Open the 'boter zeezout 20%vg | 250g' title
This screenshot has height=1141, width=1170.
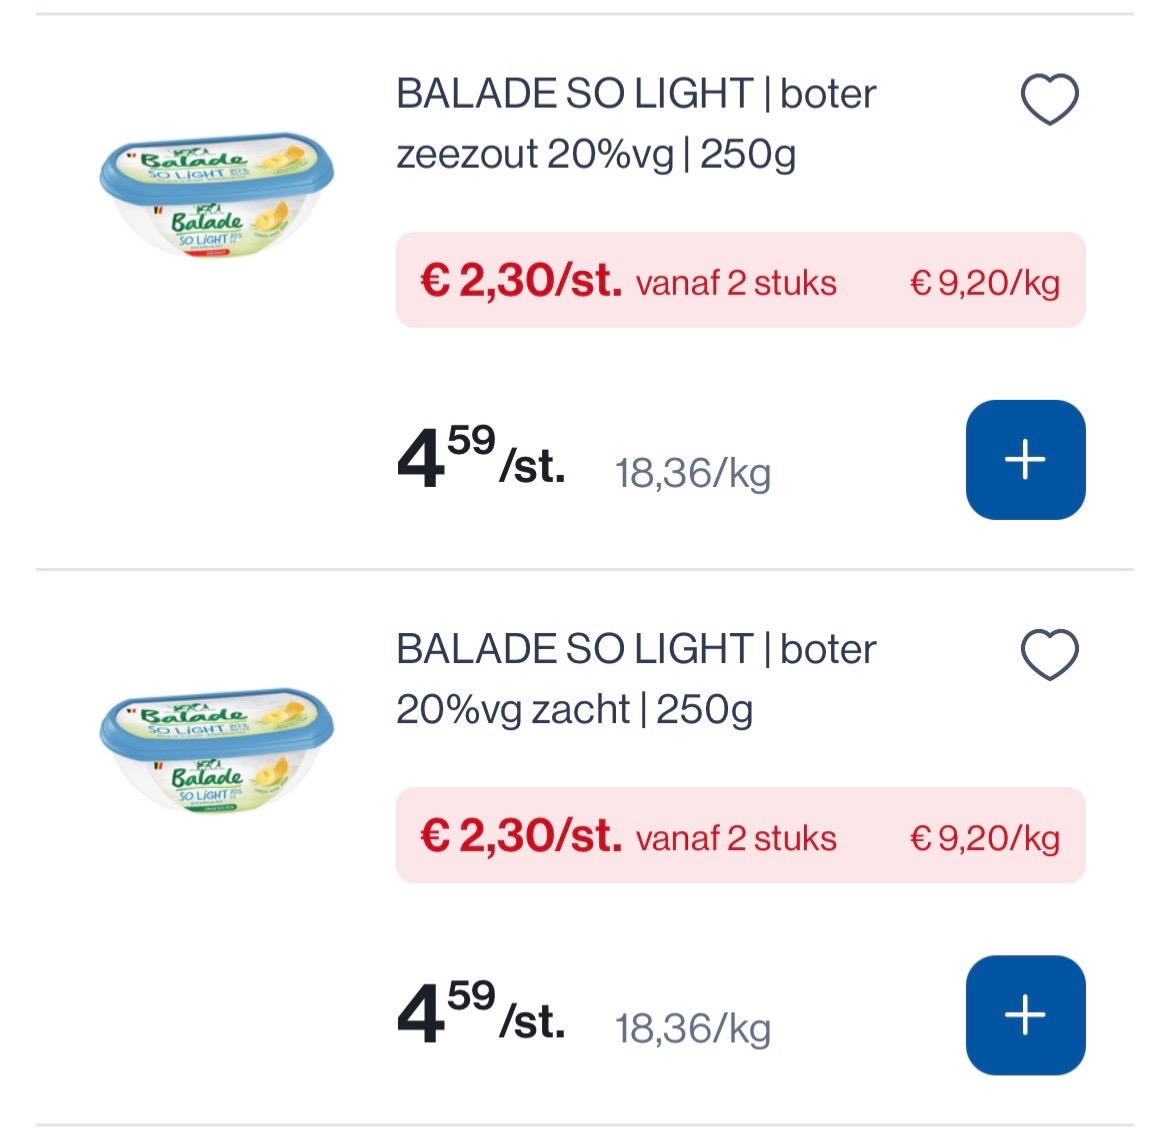click(x=636, y=124)
